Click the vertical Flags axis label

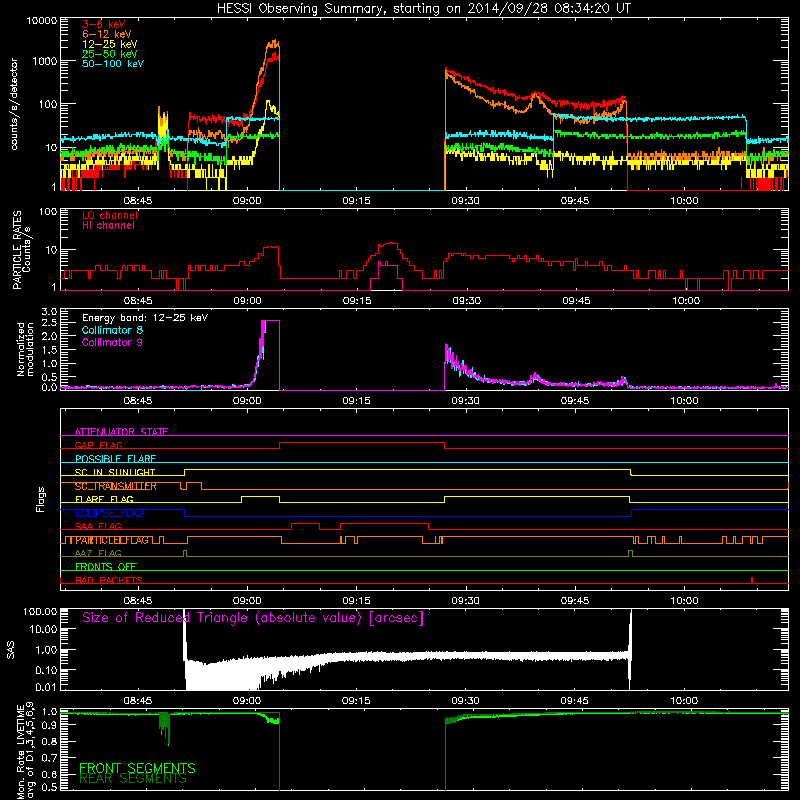41,499
